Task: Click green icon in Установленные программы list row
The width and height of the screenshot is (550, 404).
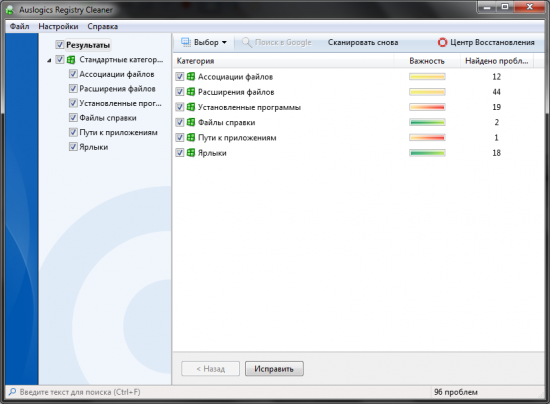Action: tap(191, 107)
